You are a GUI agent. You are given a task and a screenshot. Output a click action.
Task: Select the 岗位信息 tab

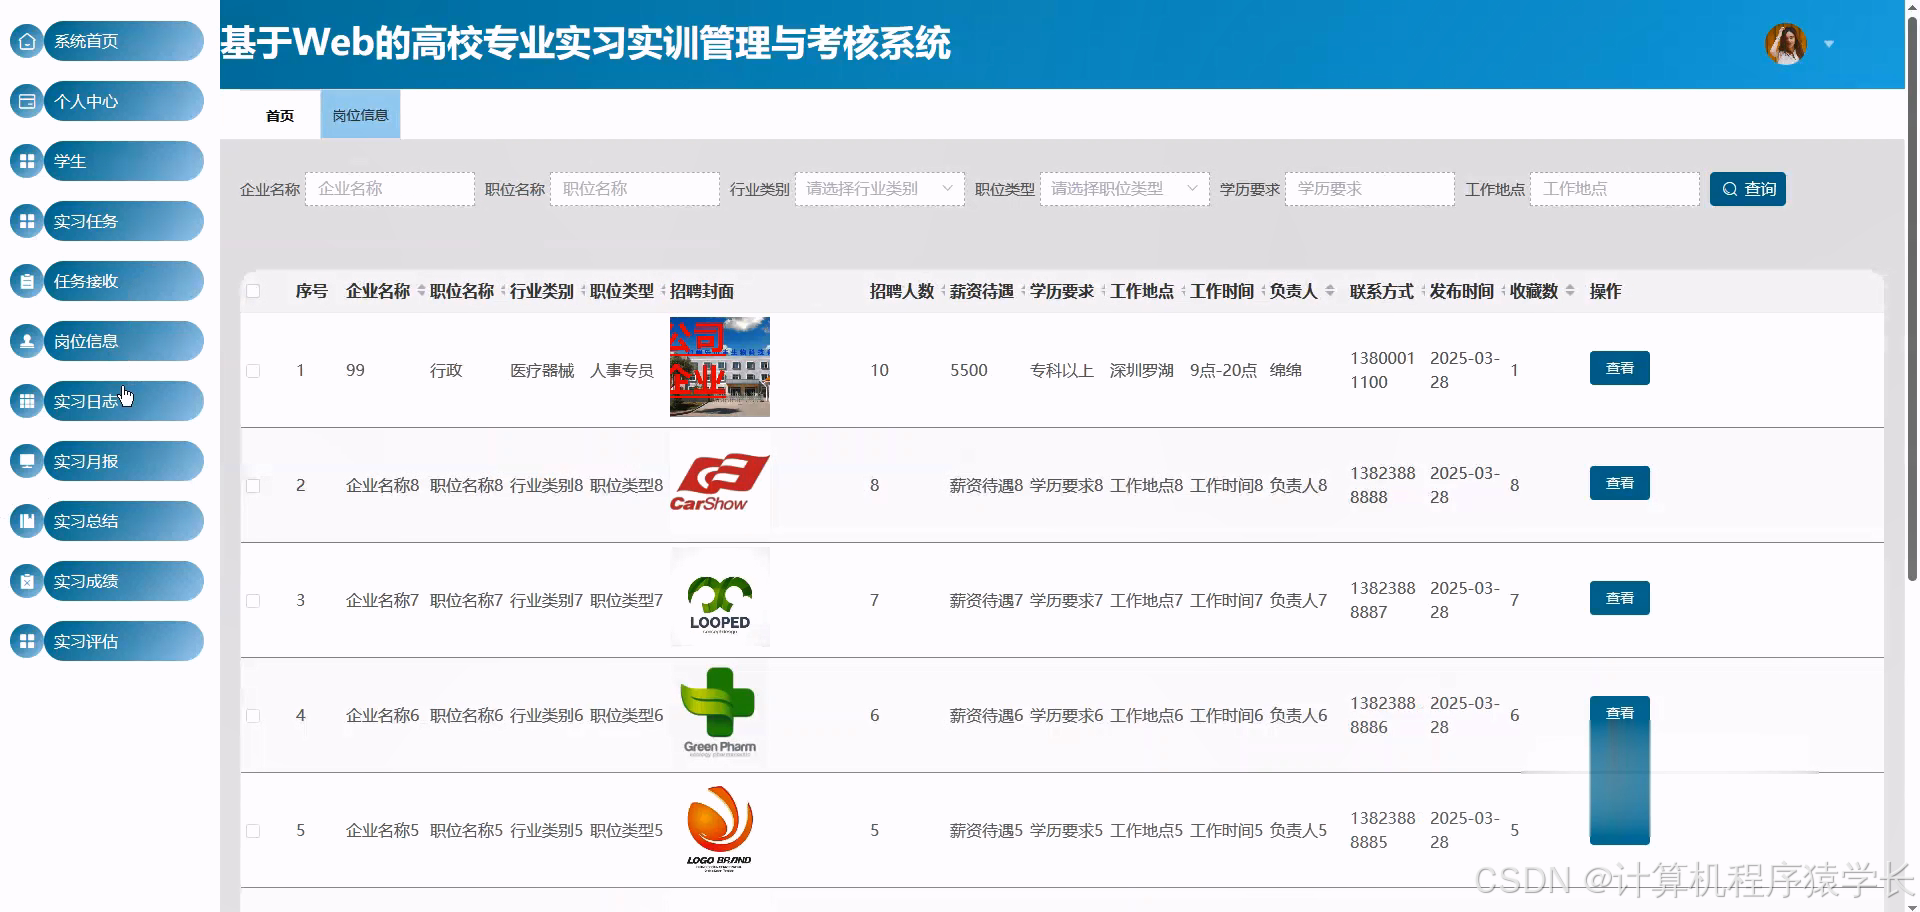(x=360, y=114)
